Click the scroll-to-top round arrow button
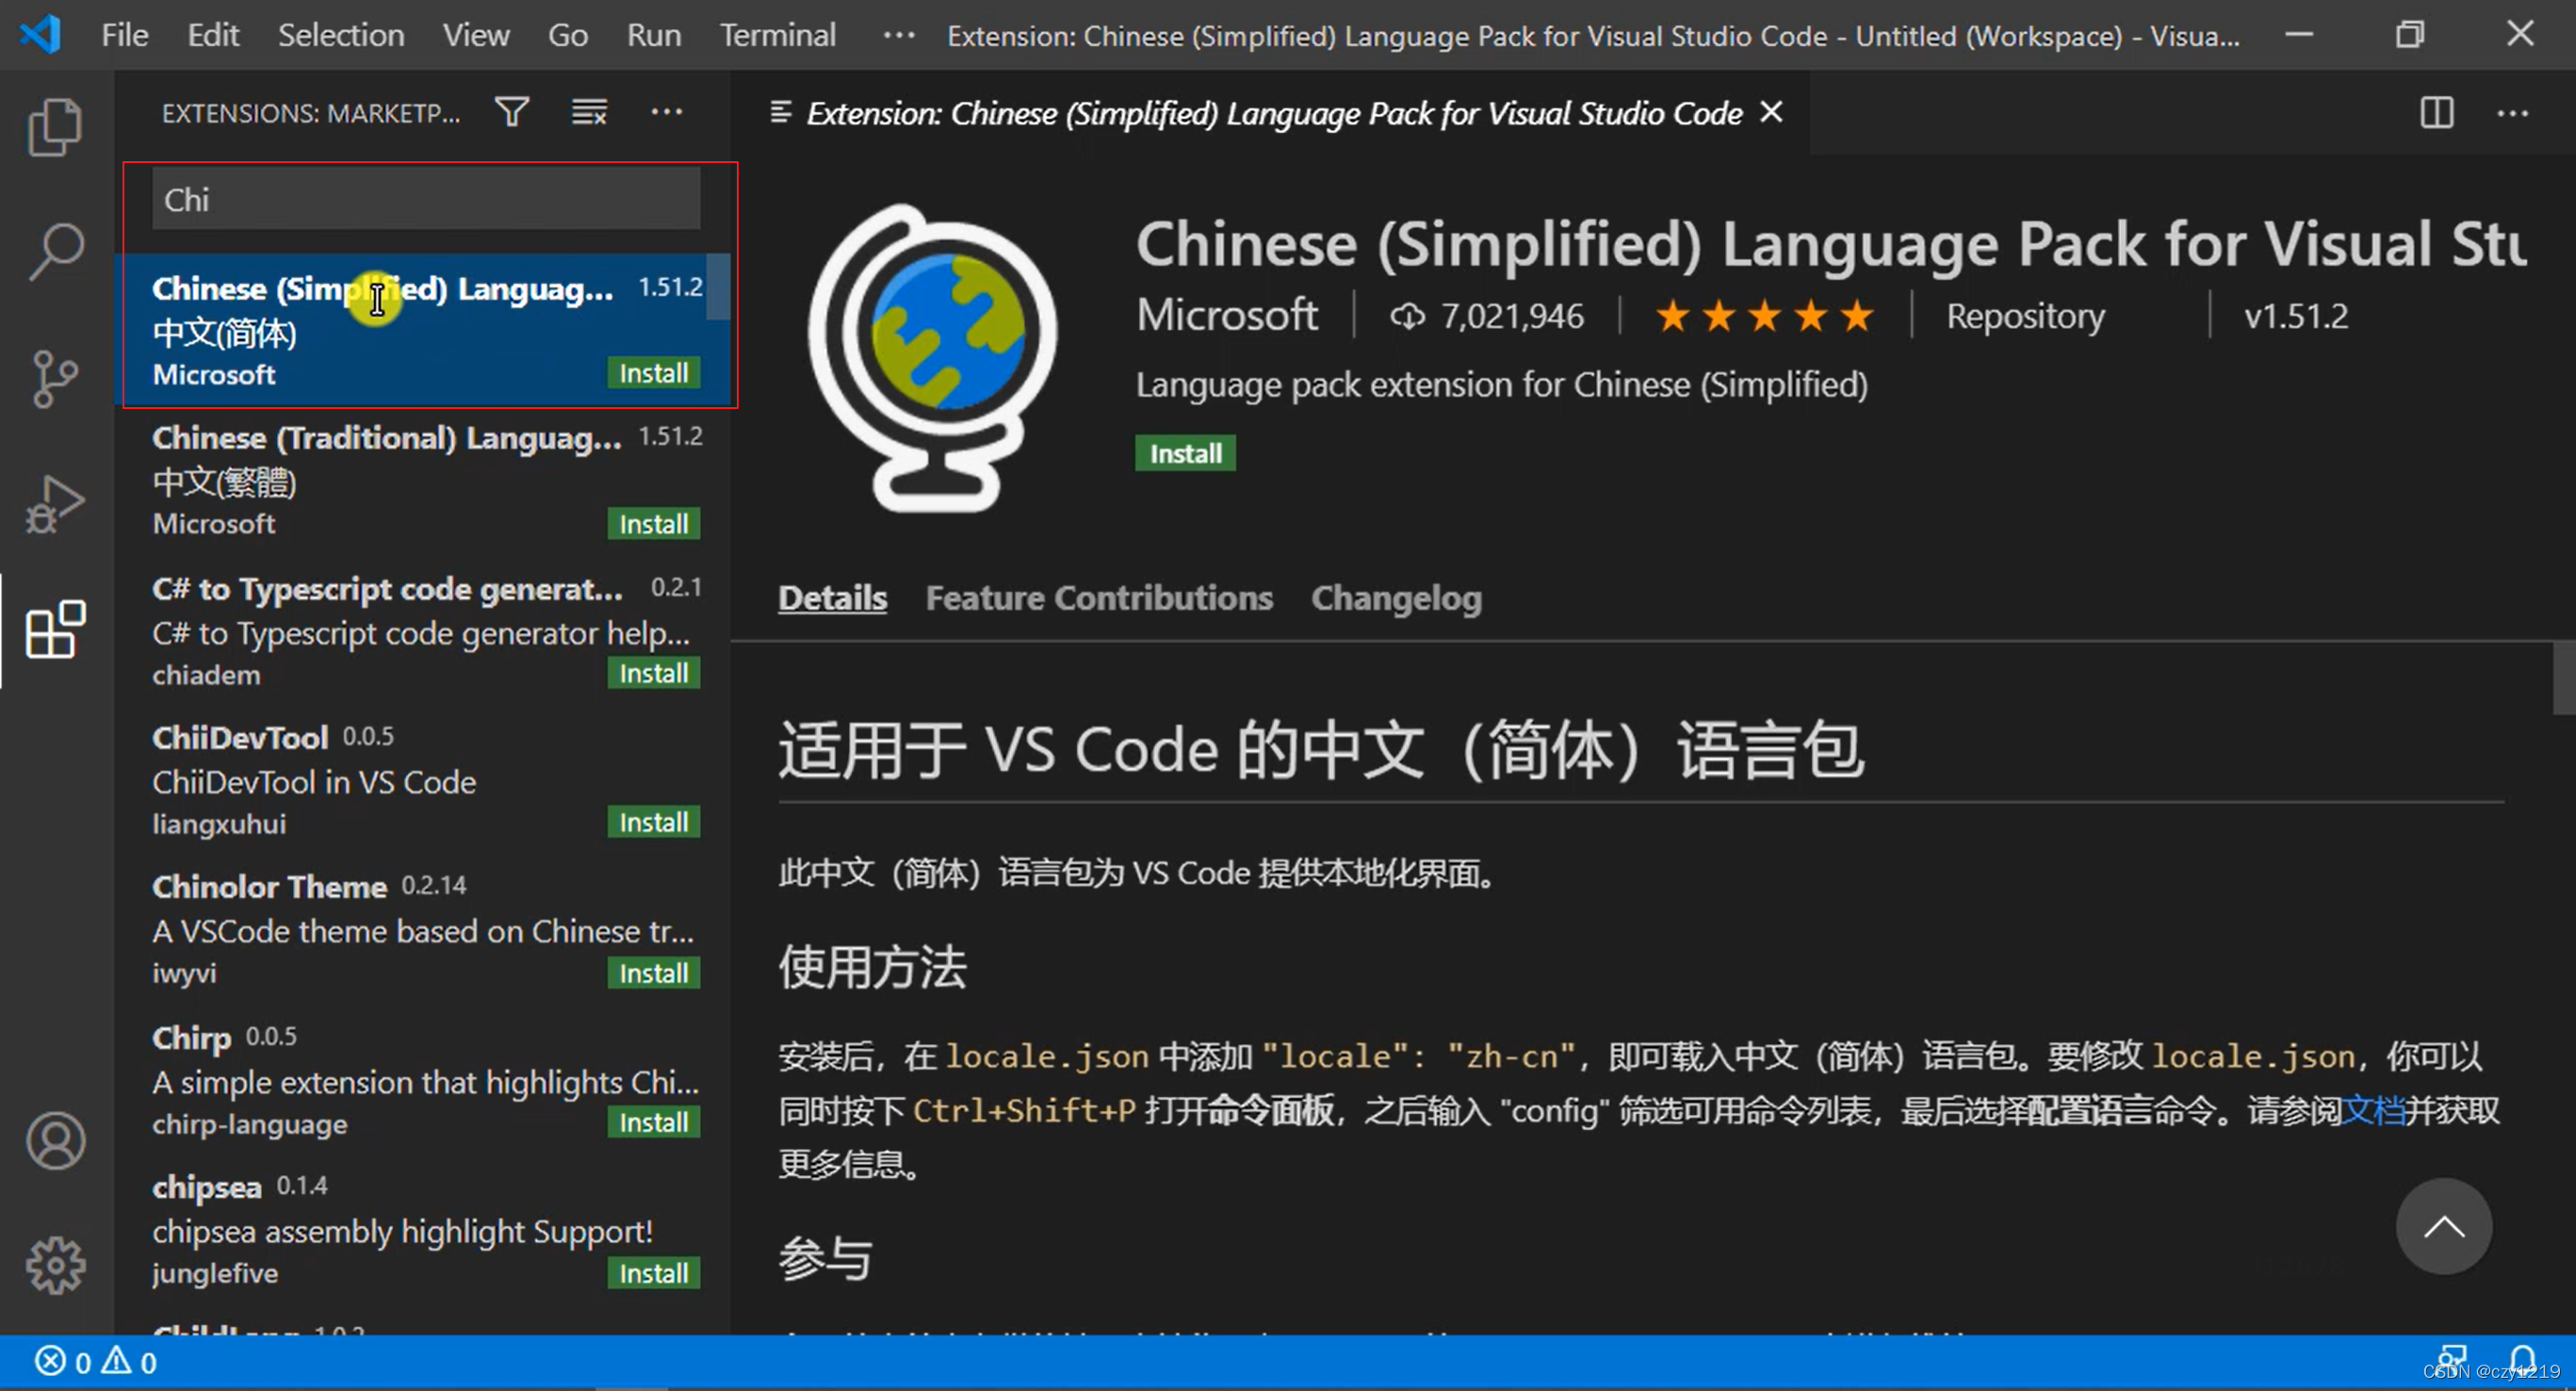 coord(2443,1226)
